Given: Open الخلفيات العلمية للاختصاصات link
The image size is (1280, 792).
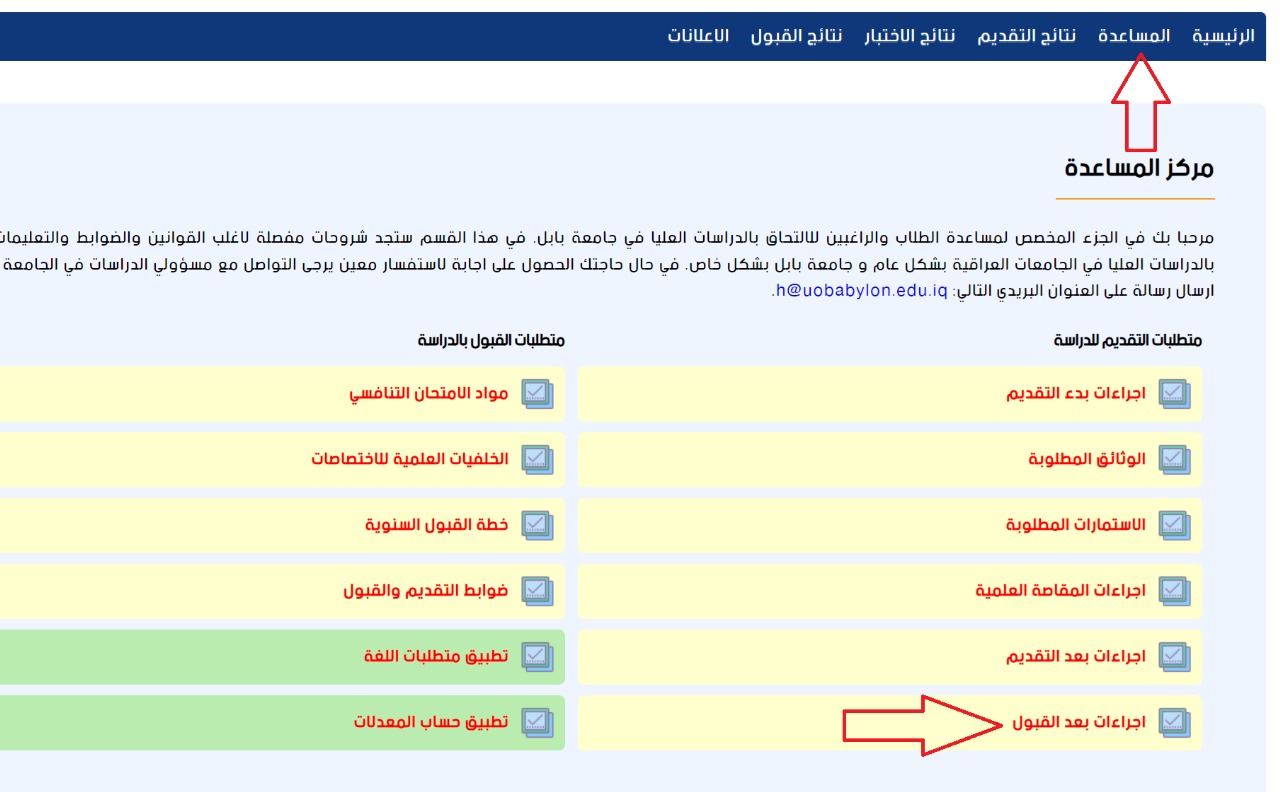Looking at the screenshot, I should [409, 459].
